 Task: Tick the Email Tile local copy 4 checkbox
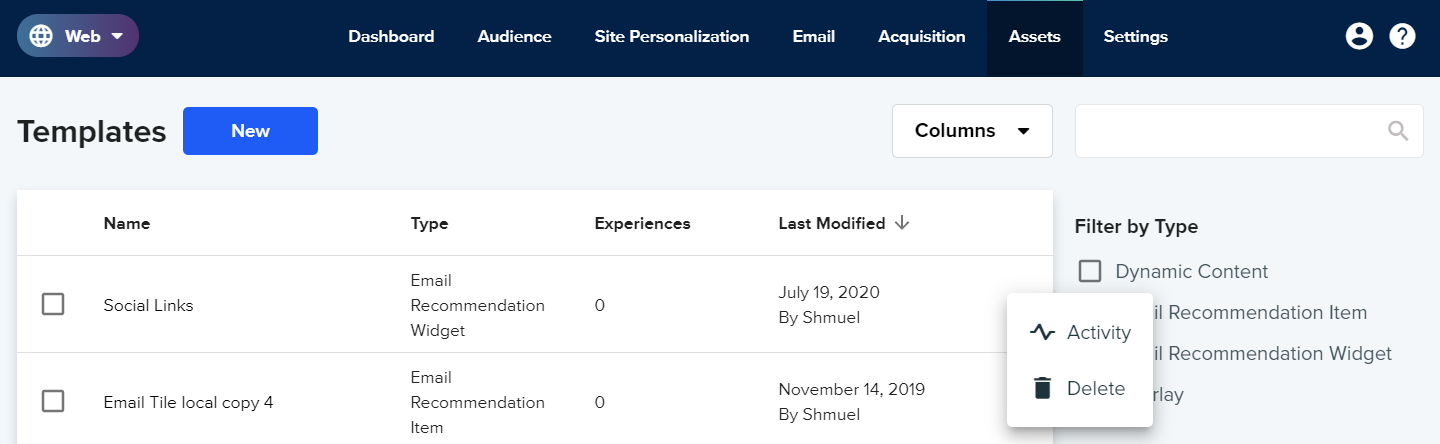pos(53,401)
